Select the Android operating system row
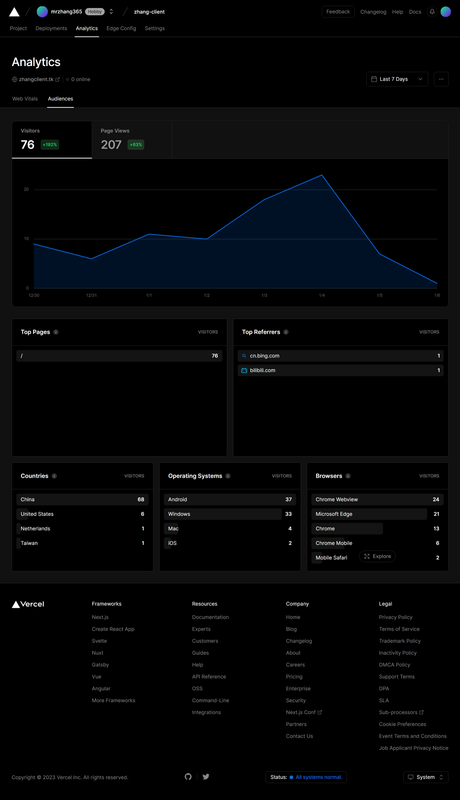The width and height of the screenshot is (460, 800). tap(230, 499)
